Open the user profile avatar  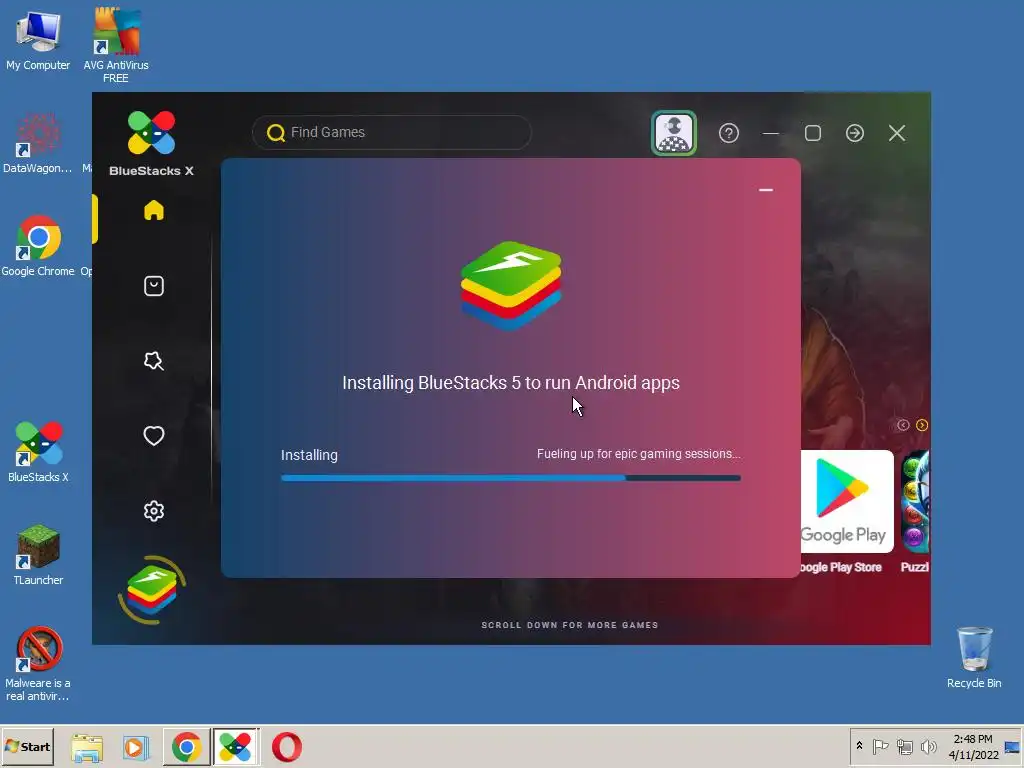(x=673, y=133)
